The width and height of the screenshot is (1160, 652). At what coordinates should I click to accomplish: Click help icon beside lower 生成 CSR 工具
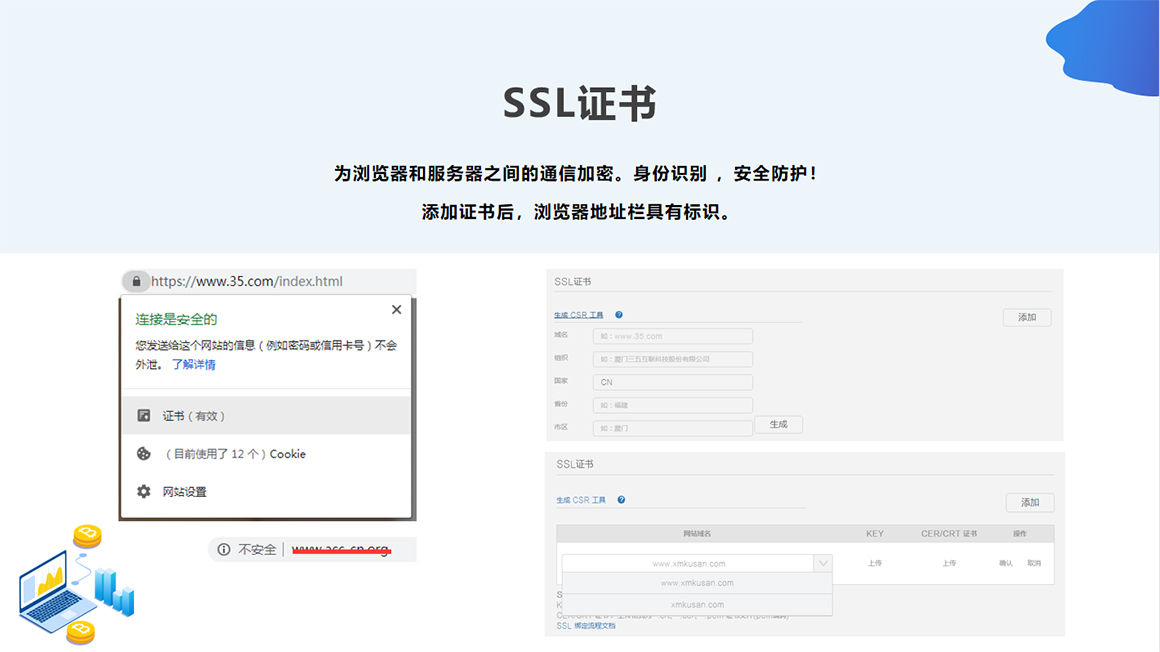pyautogui.click(x=621, y=500)
